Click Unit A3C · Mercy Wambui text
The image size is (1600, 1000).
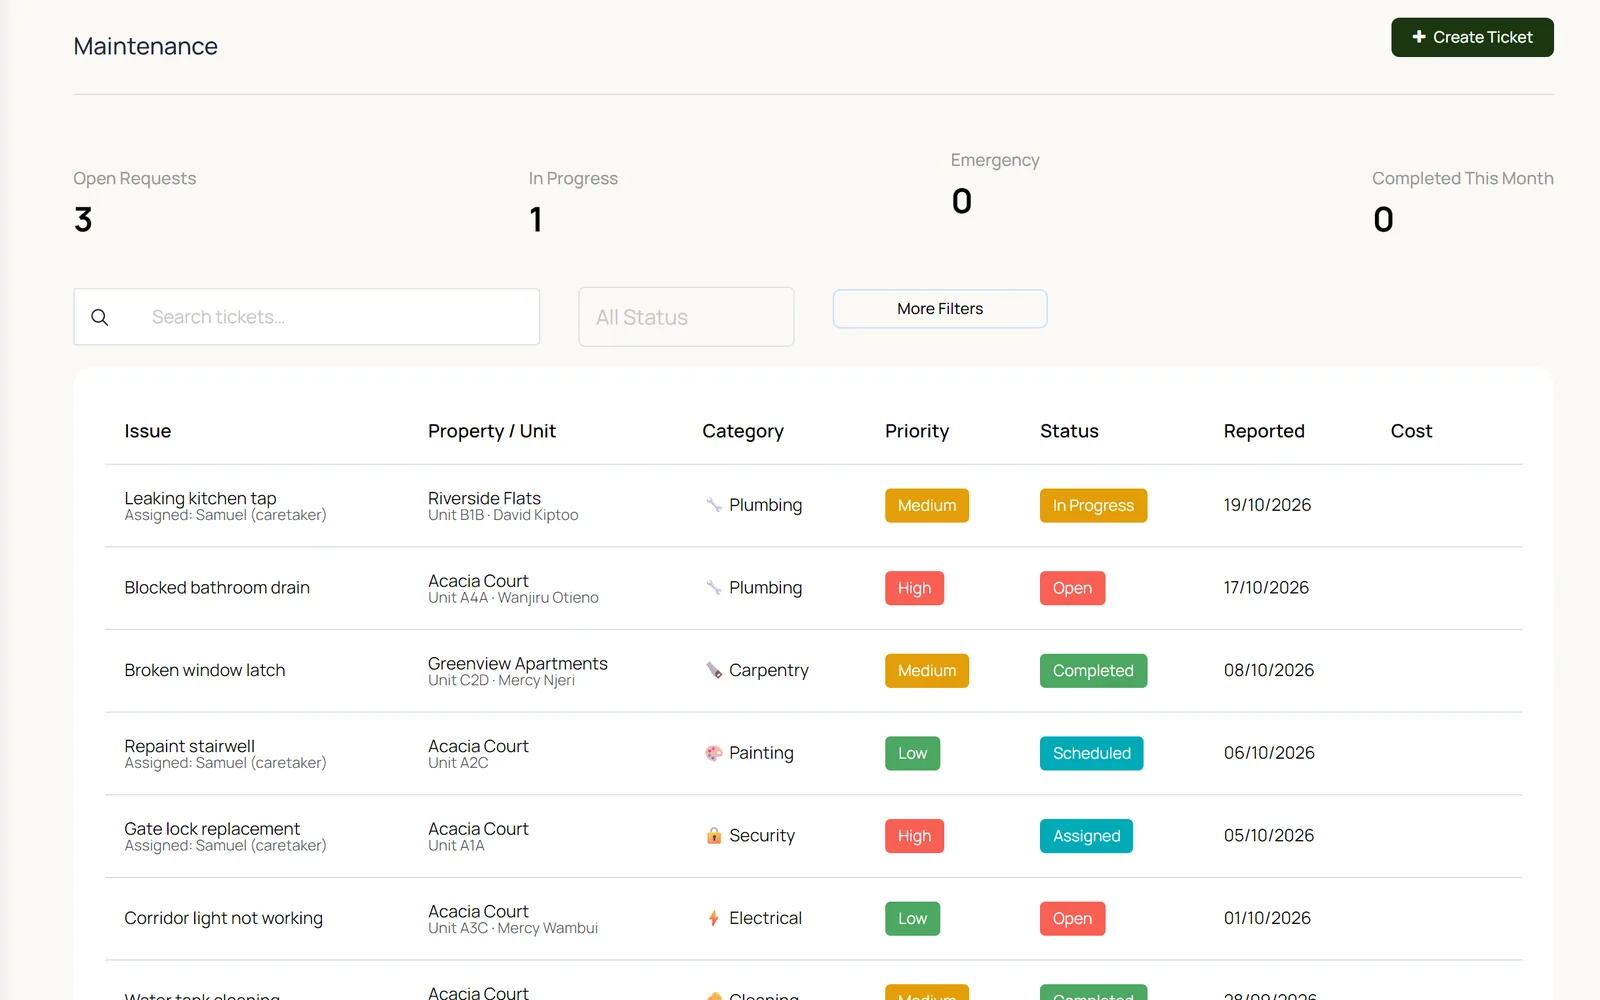pos(513,928)
